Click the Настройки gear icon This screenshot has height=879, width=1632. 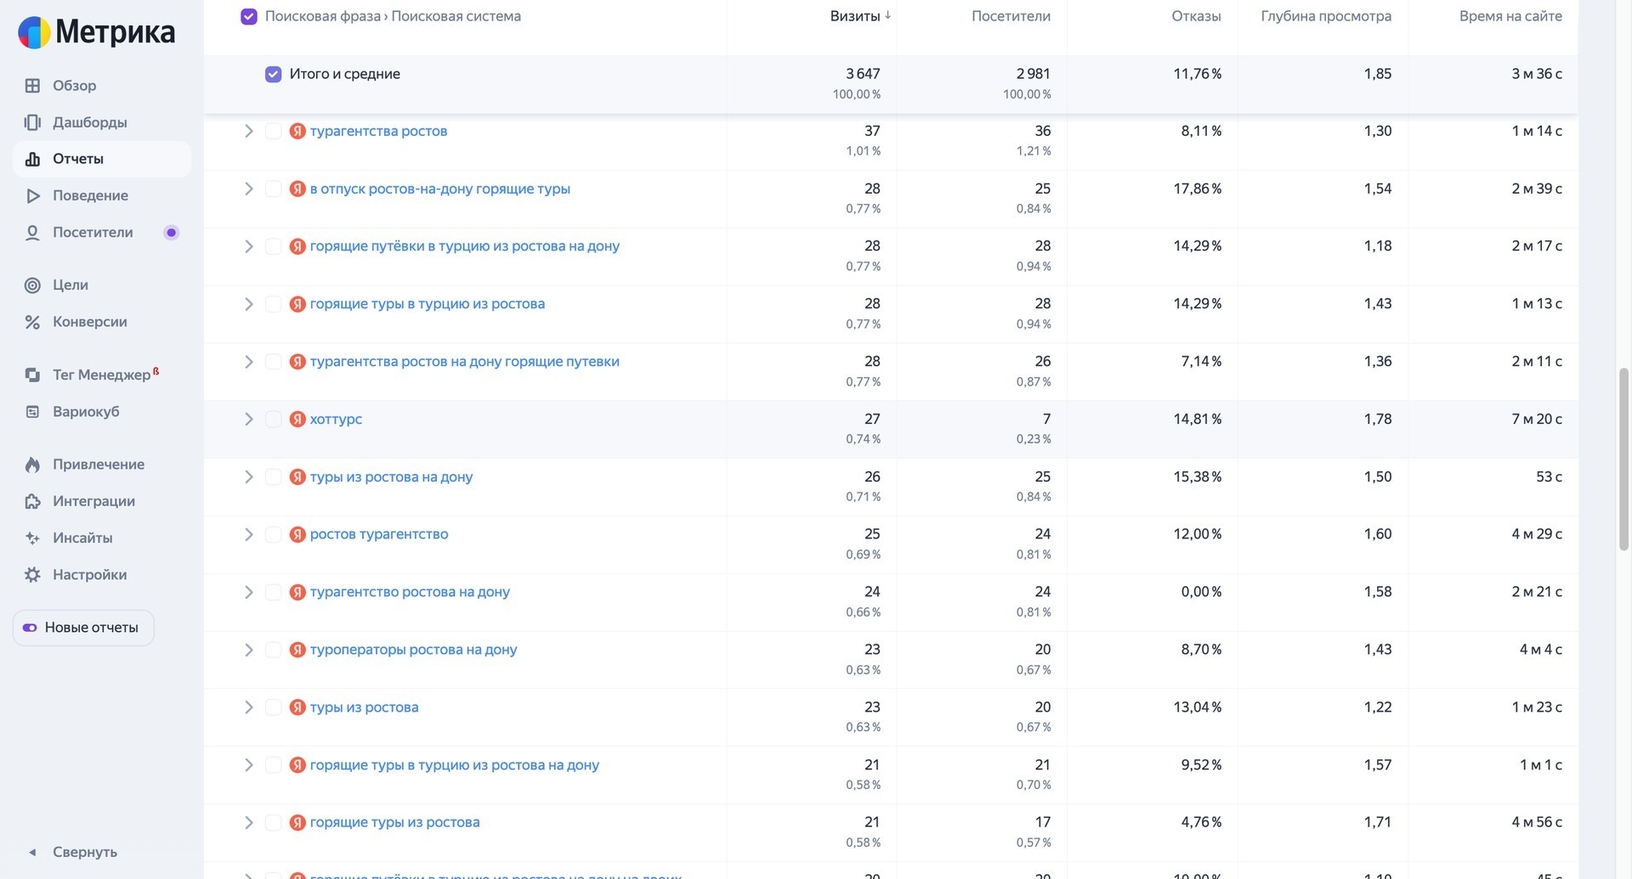(33, 575)
